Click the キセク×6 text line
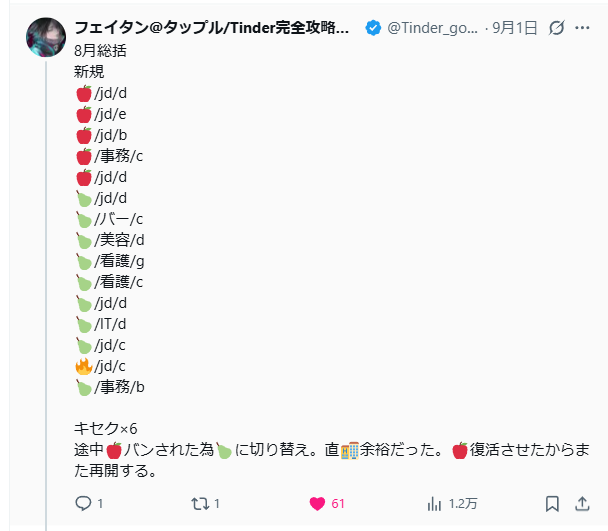608x531 pixels. pos(106,428)
